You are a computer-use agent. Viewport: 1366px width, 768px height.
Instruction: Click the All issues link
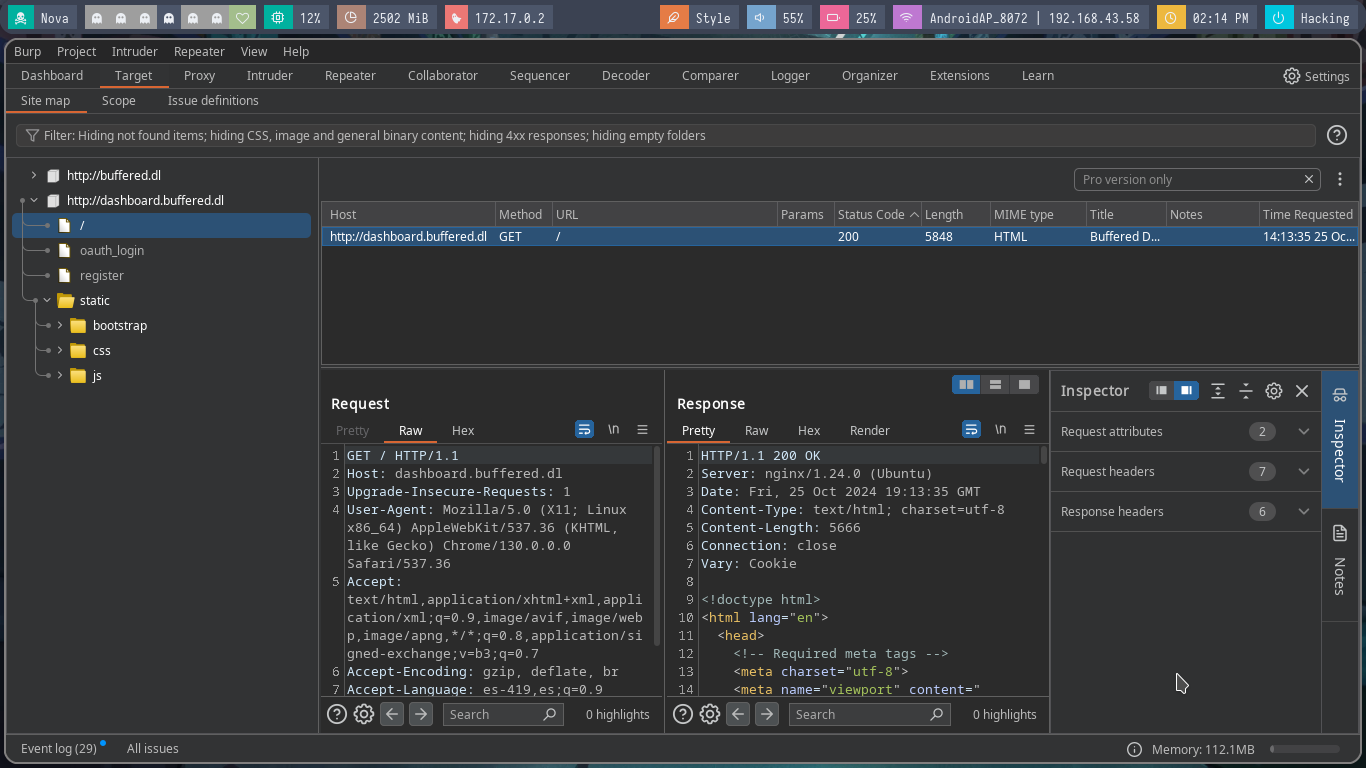coord(153,748)
